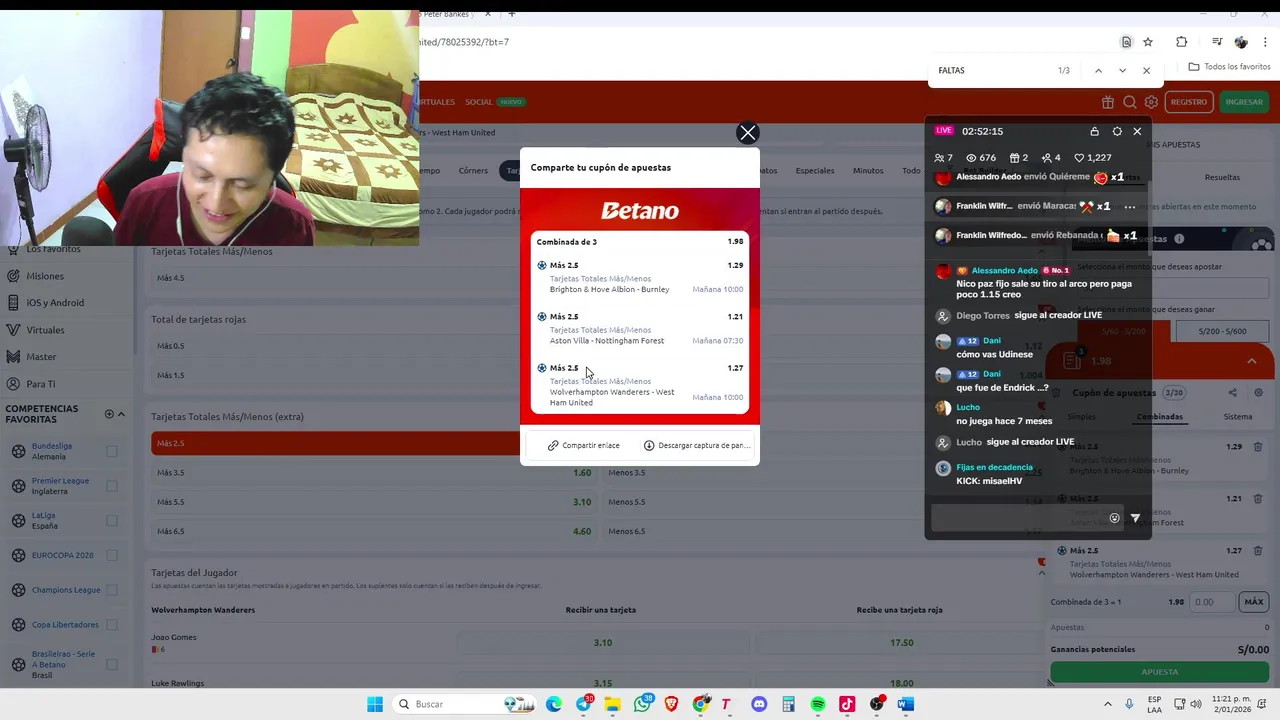Collapse the Competencias Favoritas section

tap(121, 414)
